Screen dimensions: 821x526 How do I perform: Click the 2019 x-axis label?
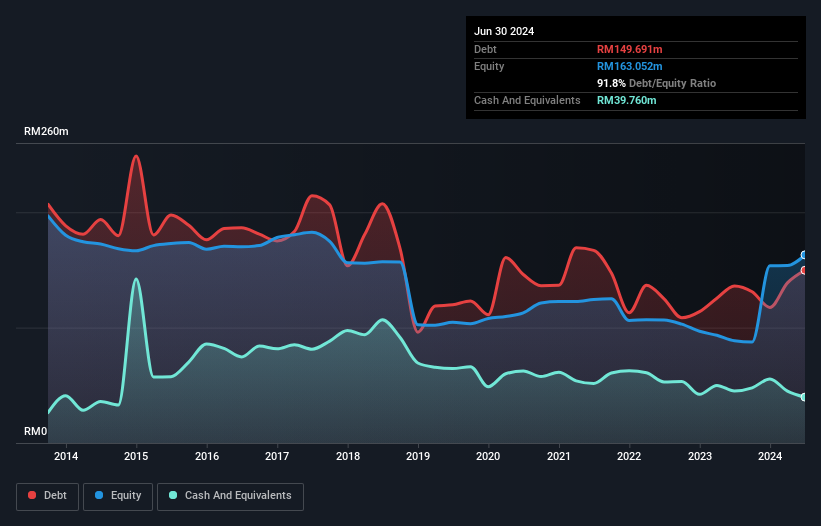418,456
